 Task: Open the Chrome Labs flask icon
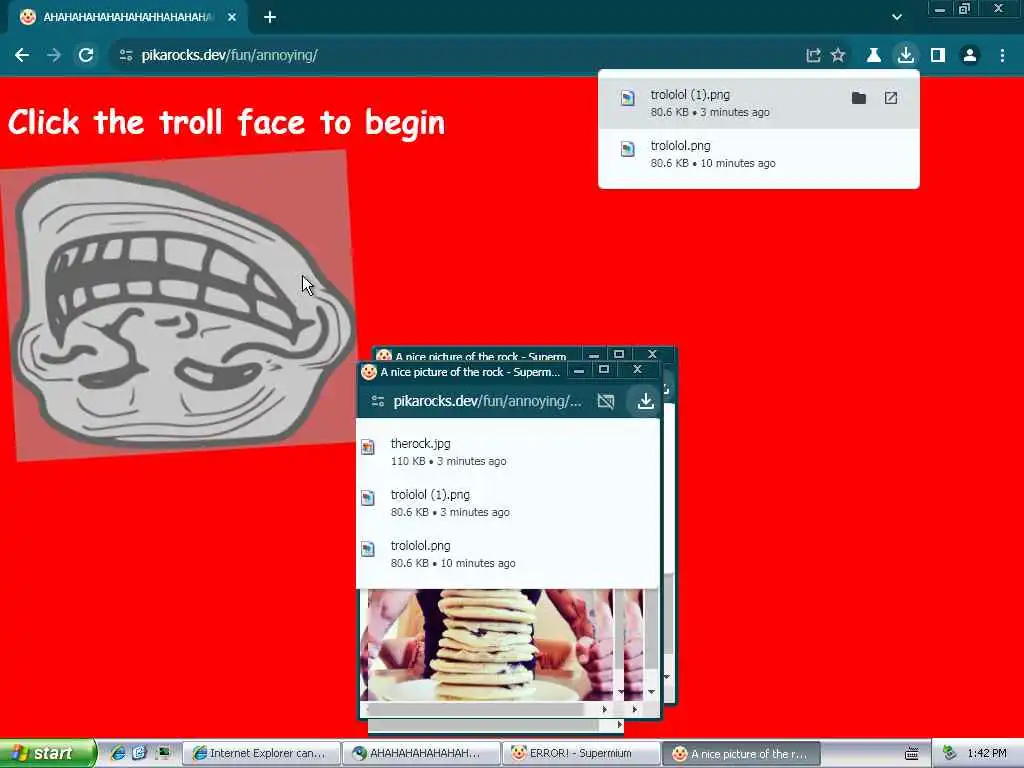click(874, 56)
